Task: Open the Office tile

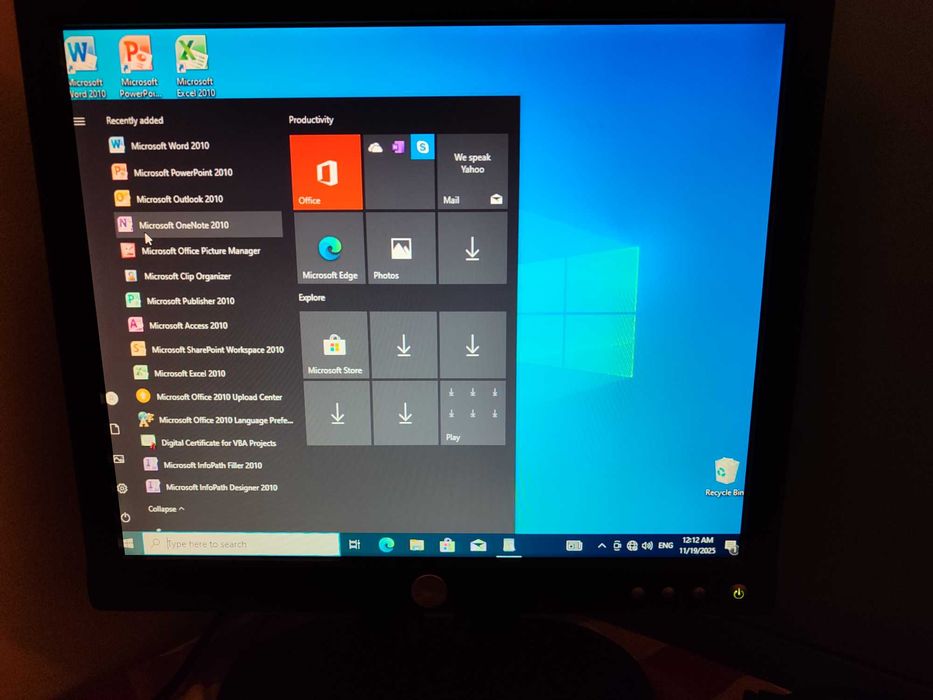Action: point(326,171)
